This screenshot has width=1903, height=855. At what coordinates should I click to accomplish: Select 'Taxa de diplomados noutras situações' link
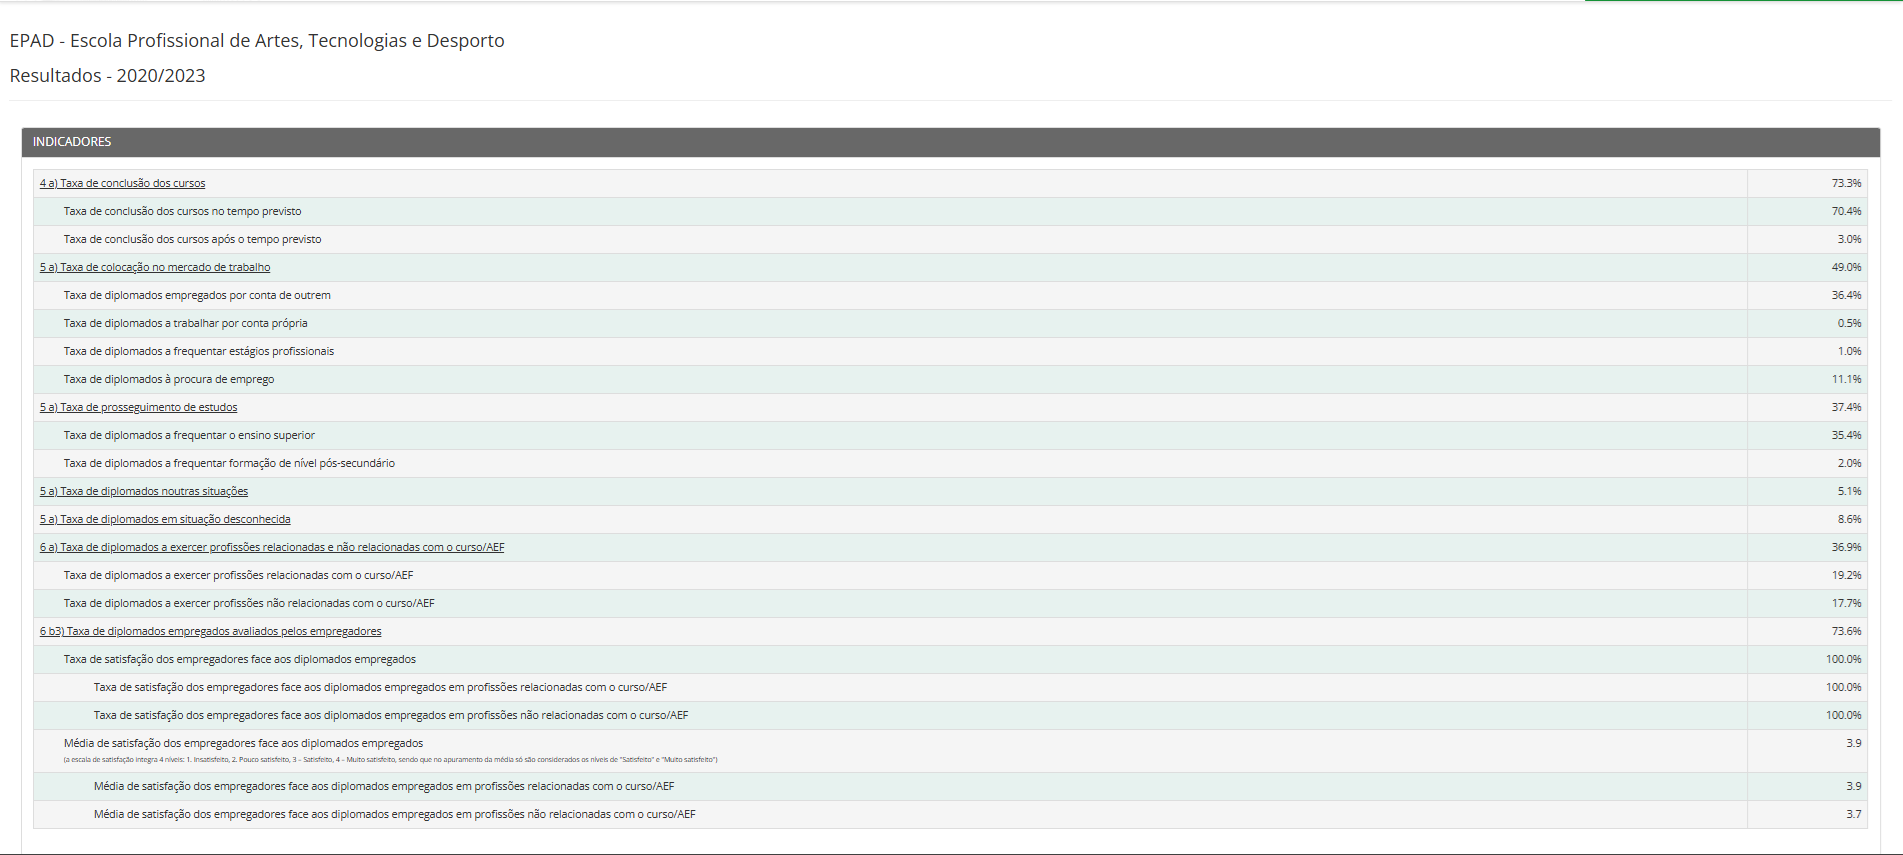coord(144,491)
